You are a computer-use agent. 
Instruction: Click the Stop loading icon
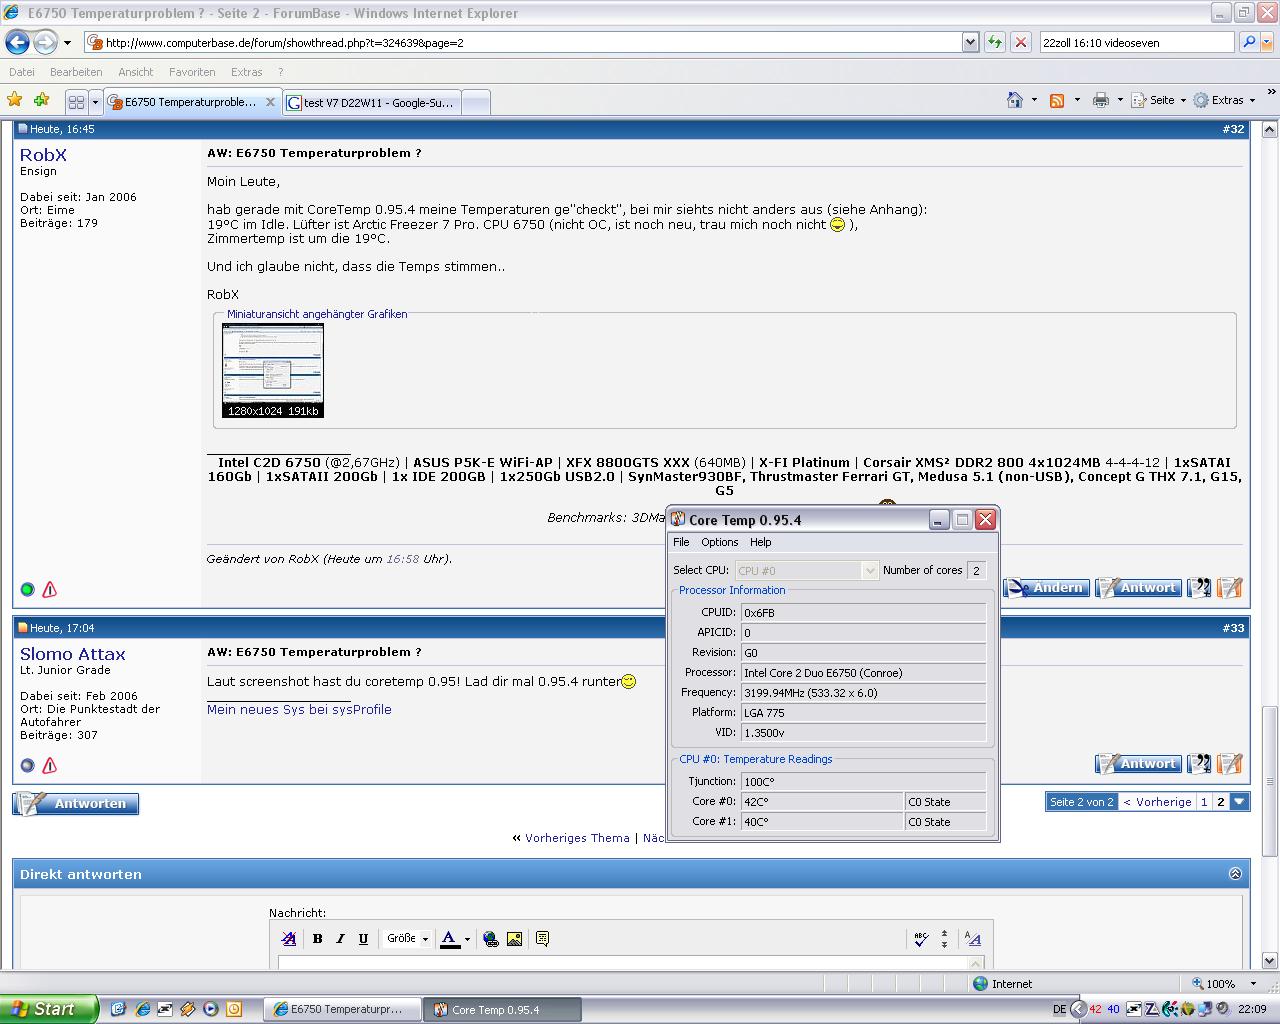1021,42
